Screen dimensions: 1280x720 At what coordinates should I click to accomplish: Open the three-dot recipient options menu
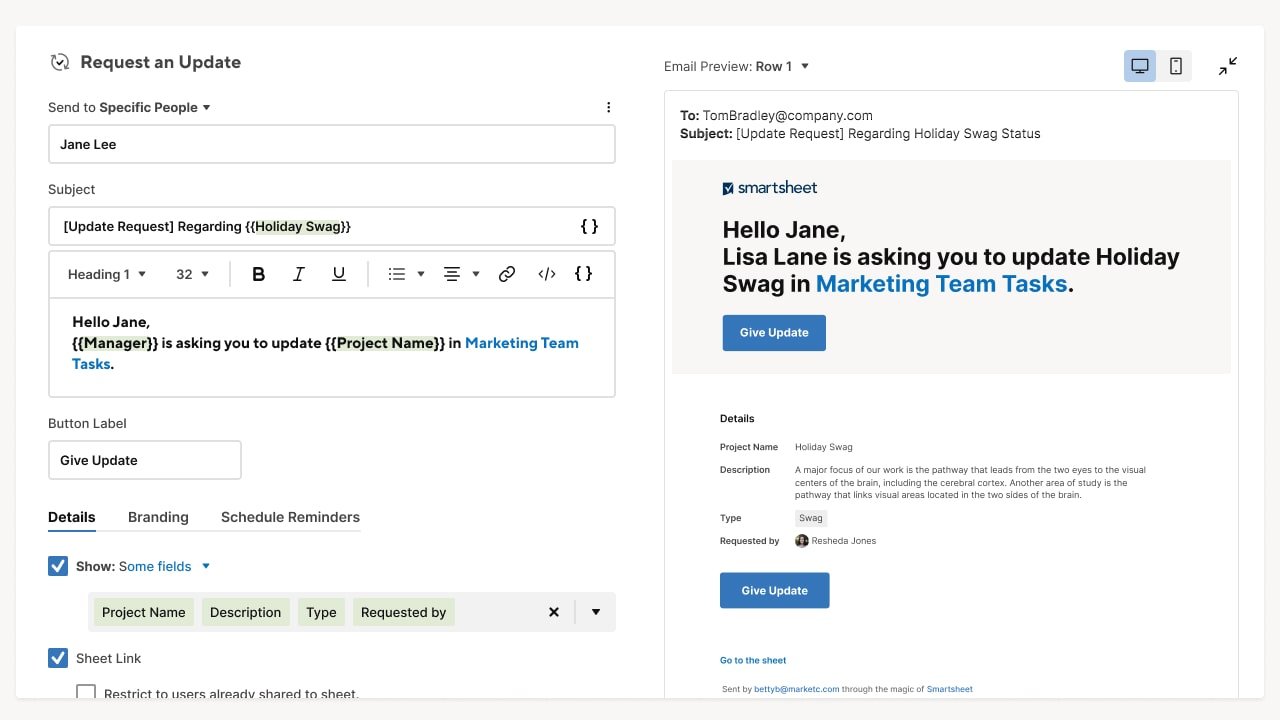(608, 107)
